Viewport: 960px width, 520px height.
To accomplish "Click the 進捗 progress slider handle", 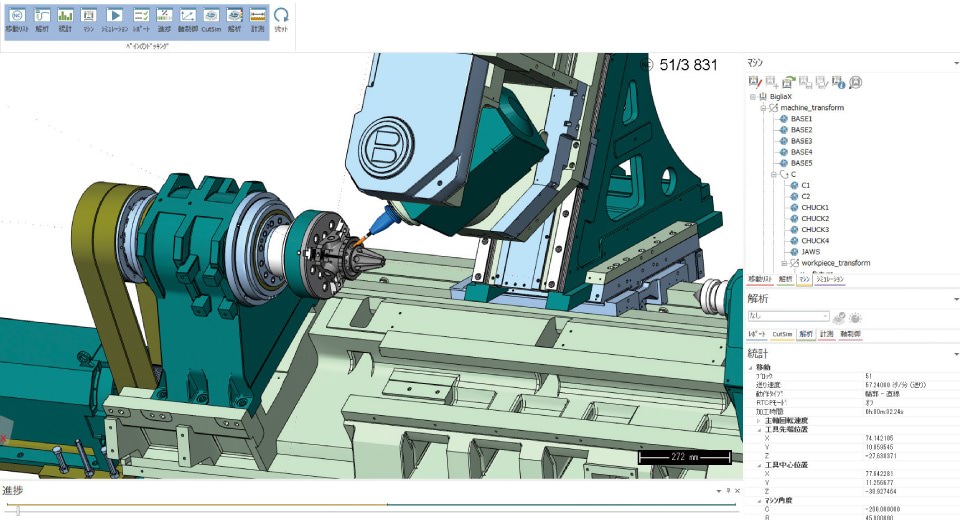I will coord(17,511).
